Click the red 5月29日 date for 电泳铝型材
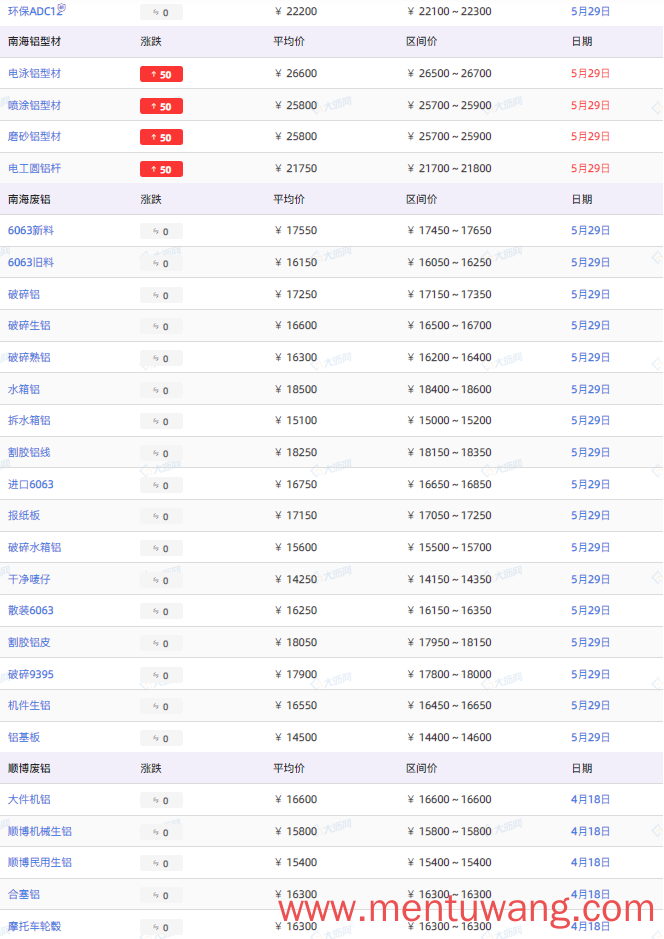 point(590,73)
